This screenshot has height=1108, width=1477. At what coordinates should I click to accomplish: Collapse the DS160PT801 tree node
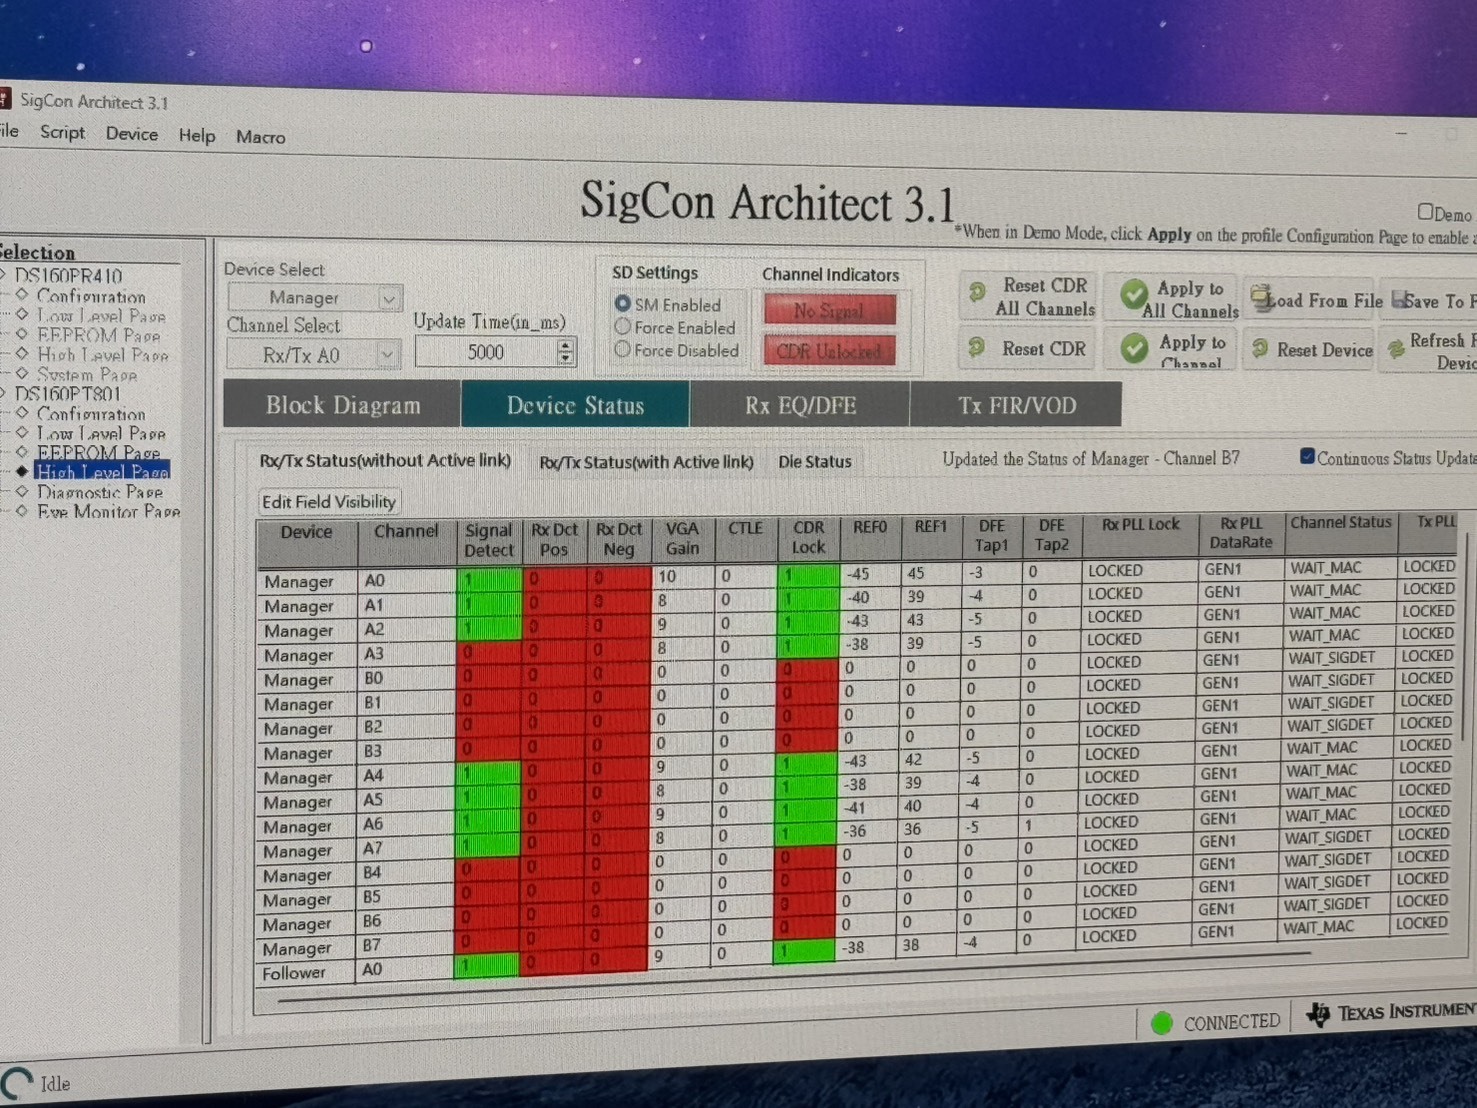click(x=4, y=392)
